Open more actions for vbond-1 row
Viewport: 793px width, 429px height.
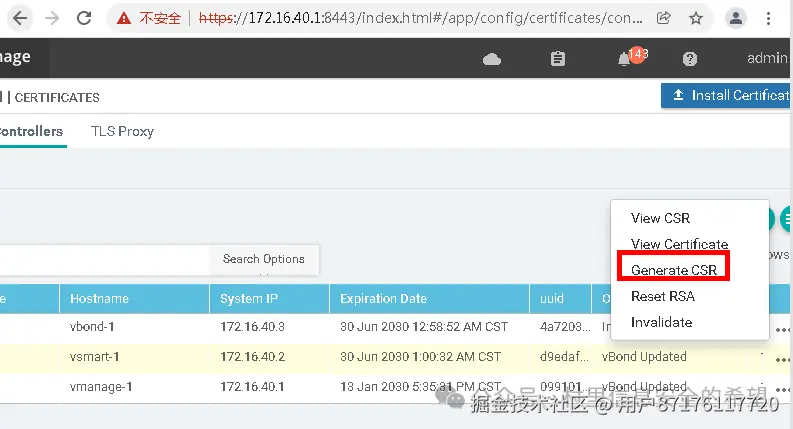pyautogui.click(x=782, y=330)
